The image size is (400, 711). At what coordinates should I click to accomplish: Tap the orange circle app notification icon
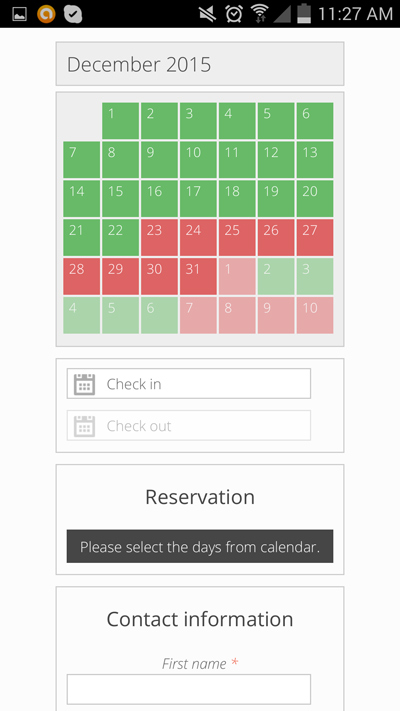(x=46, y=14)
